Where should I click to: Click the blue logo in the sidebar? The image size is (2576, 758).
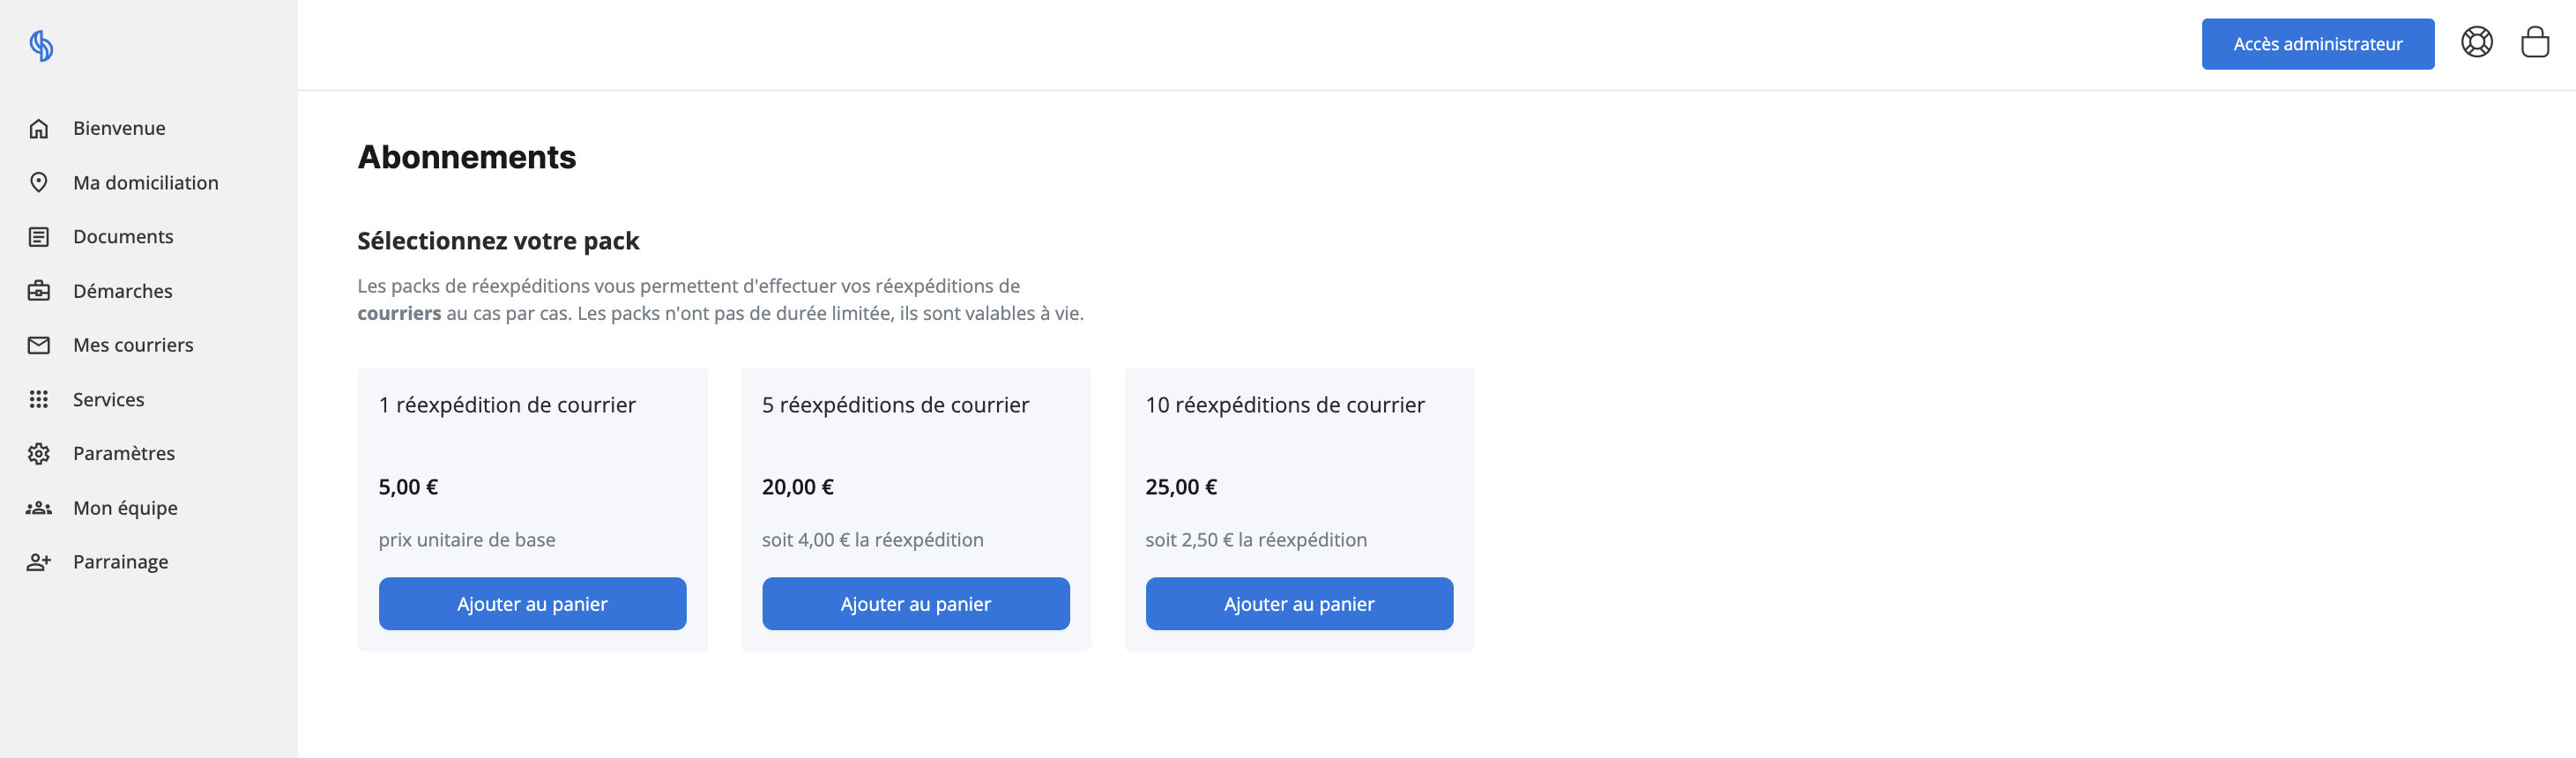tap(41, 45)
